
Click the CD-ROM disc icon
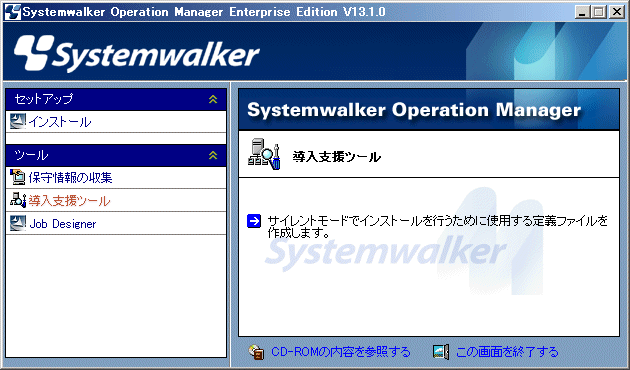[x=256, y=352]
